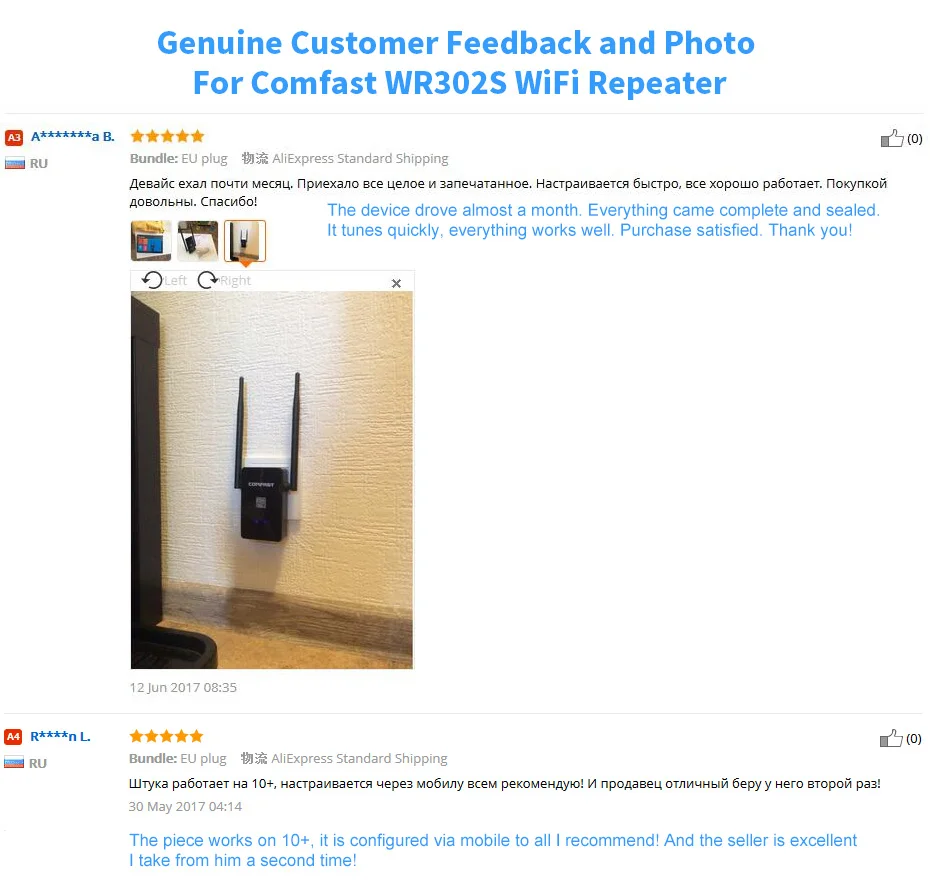Image resolution: width=930 pixels, height=885 pixels.
Task: Select third thumbnail with orange border
Action: (x=245, y=240)
